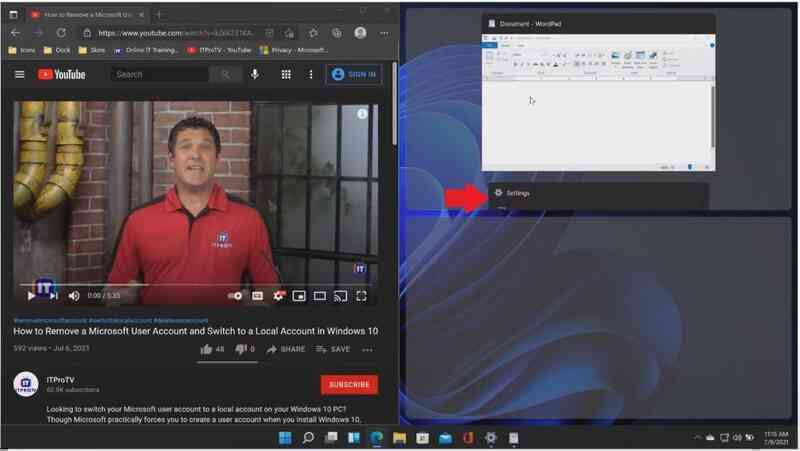Start voice search with microphone
800x451 pixels.
(255, 74)
